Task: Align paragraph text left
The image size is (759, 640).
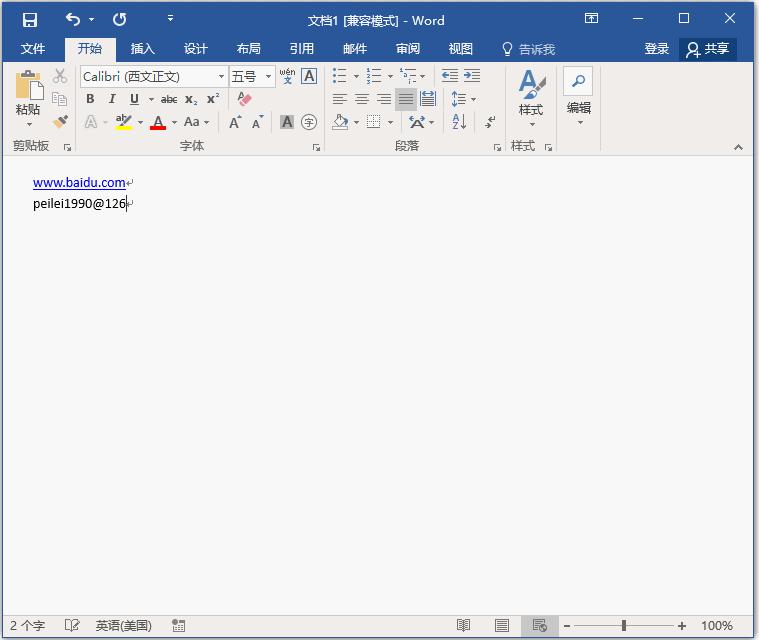Action: pyautogui.click(x=339, y=99)
